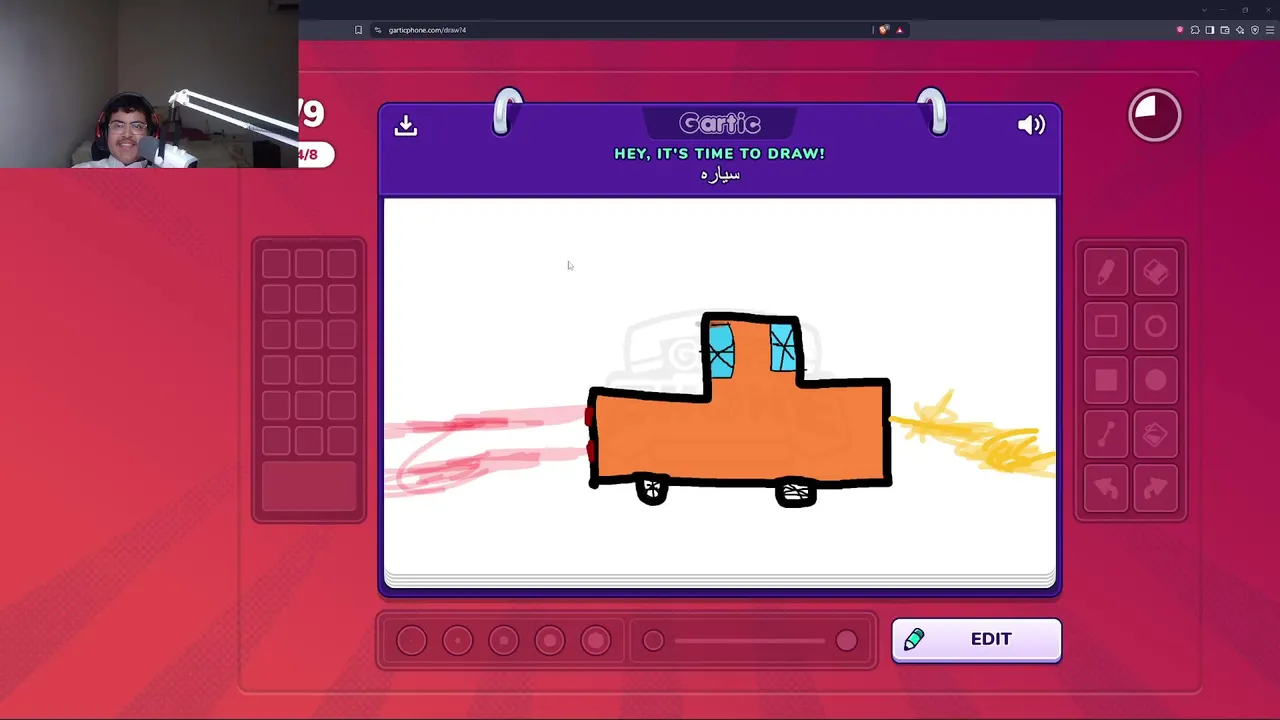This screenshot has height=720, width=1280.
Task: Open the browser hamburger menu
Action: [1270, 30]
